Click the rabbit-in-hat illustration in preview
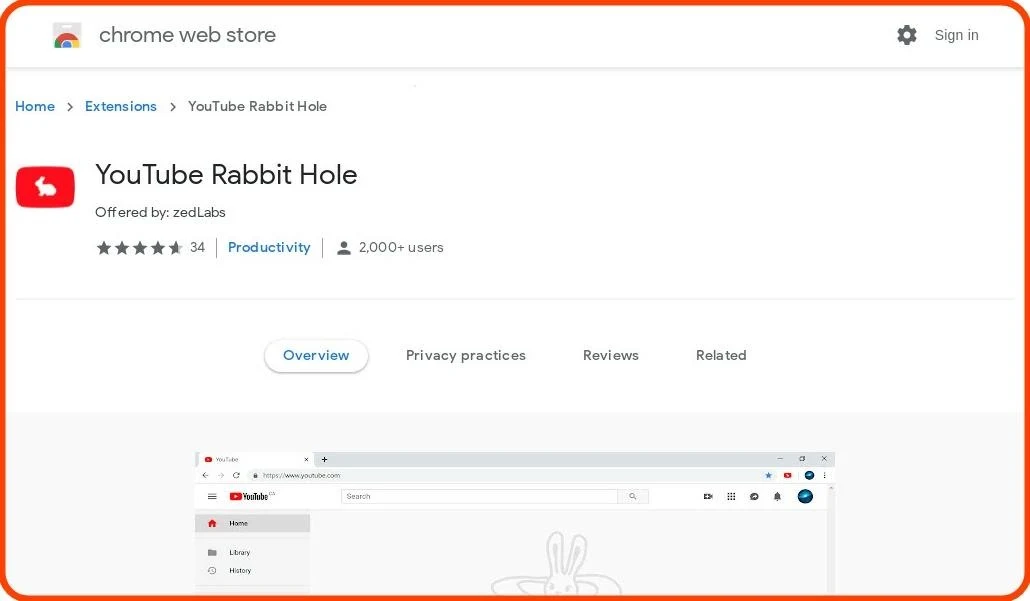This screenshot has width=1030, height=601. point(557,564)
